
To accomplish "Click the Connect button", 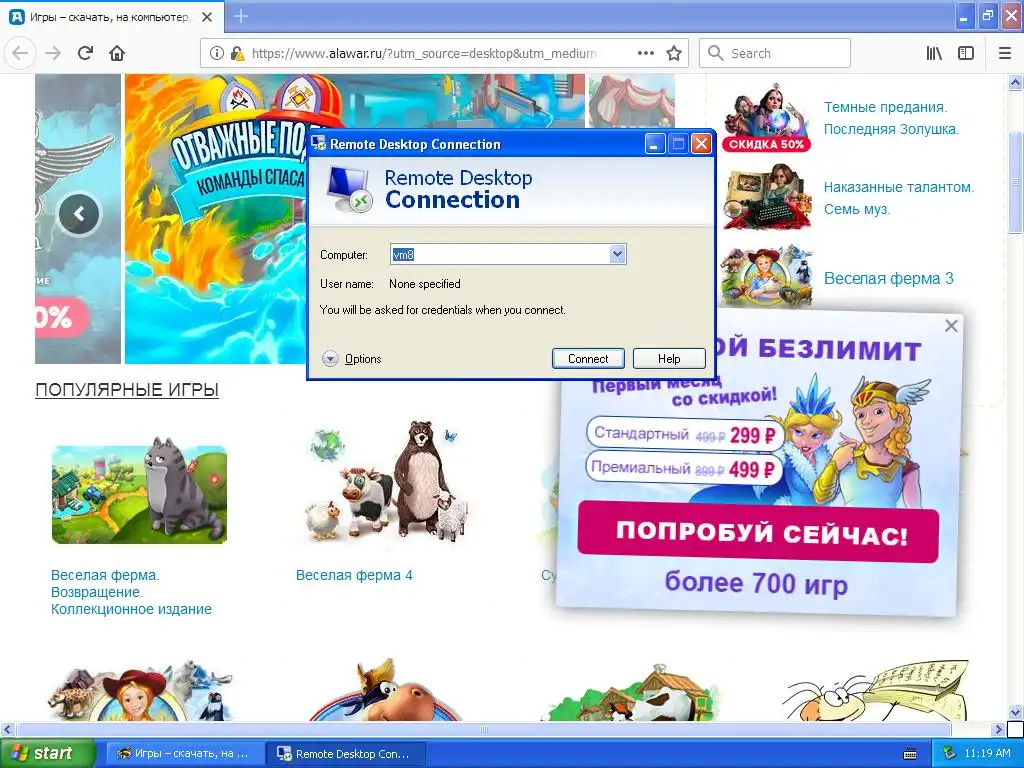I will [x=588, y=359].
